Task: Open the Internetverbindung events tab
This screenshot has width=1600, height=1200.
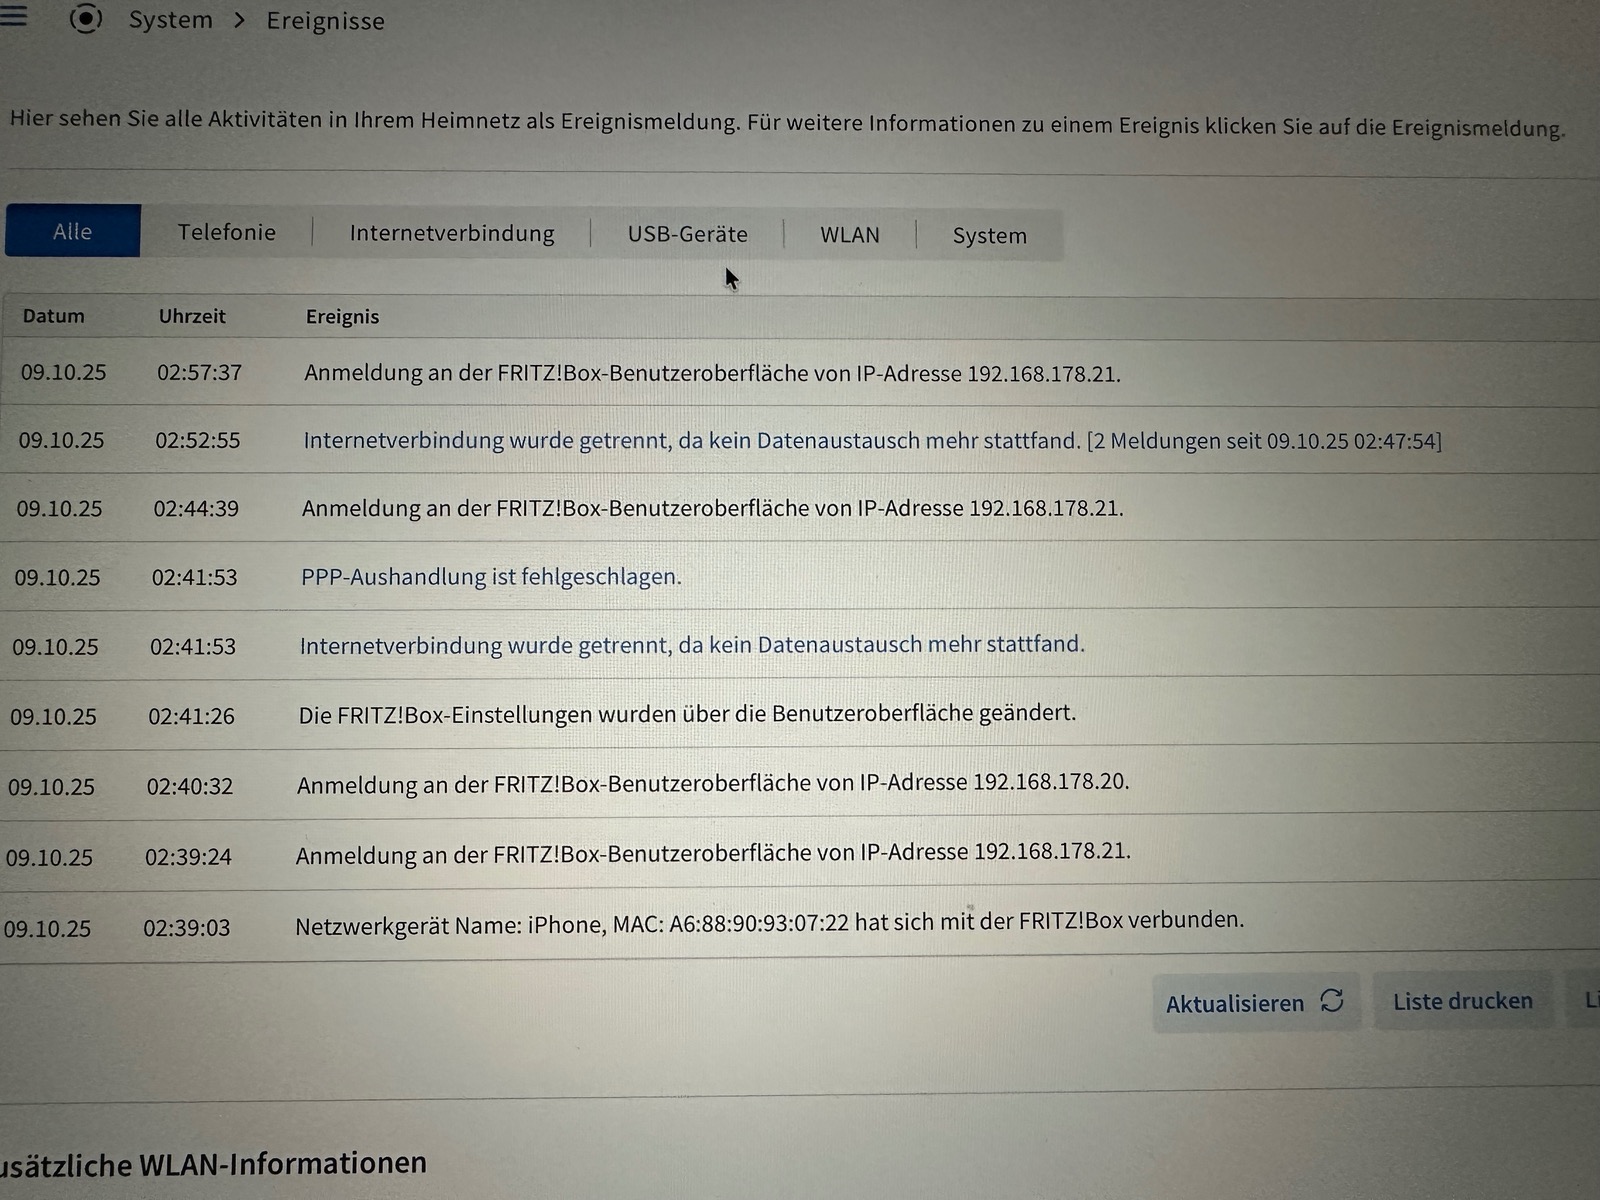Action: pos(451,233)
